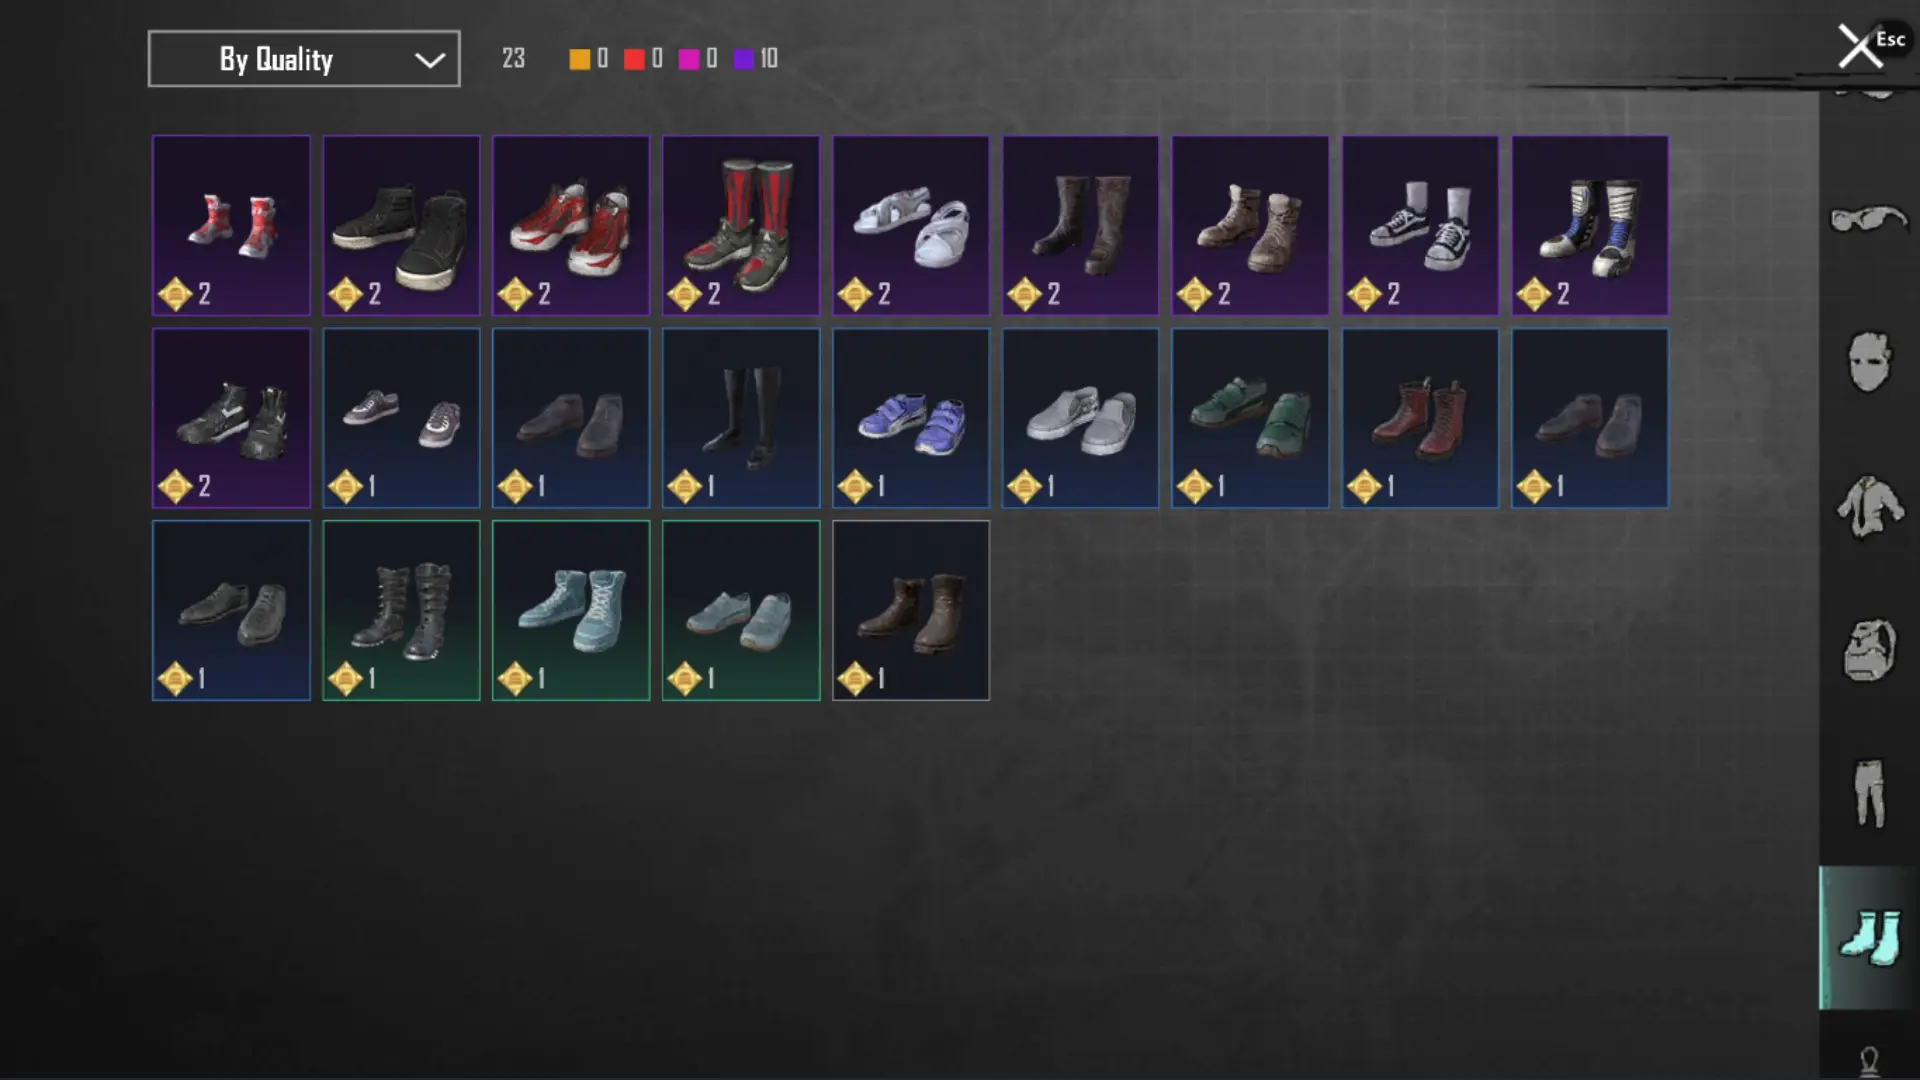Close the inventory with the X icon

pyautogui.click(x=1860, y=46)
